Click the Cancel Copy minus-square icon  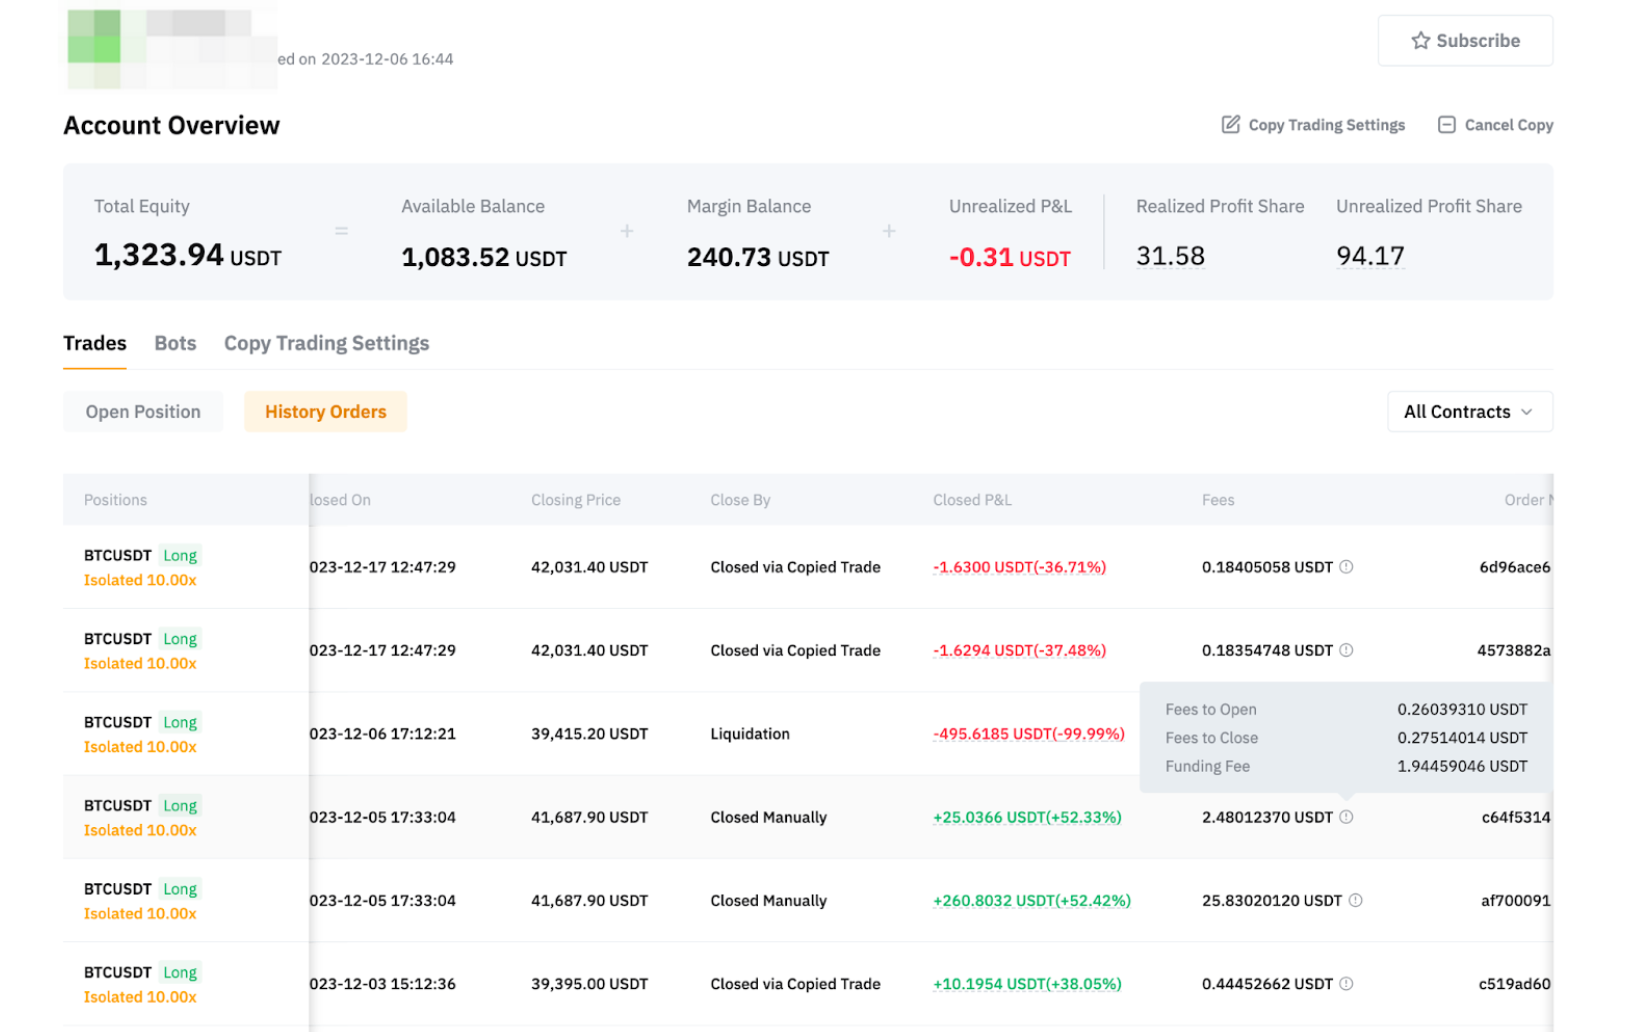tap(1446, 124)
